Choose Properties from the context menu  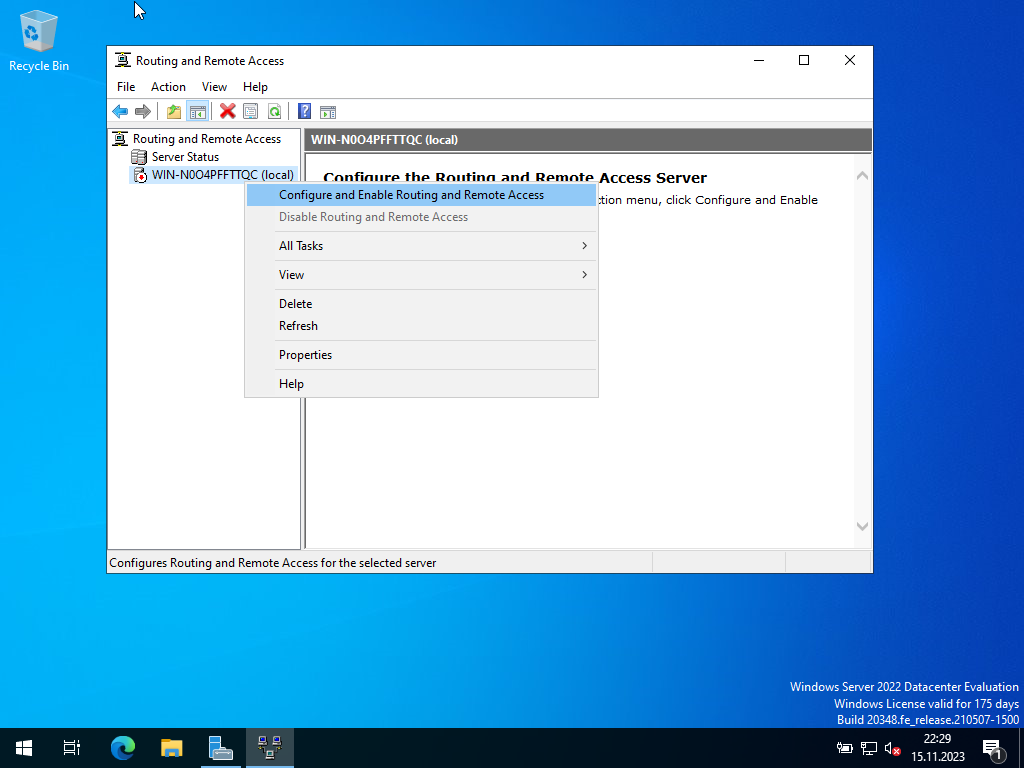click(x=305, y=355)
